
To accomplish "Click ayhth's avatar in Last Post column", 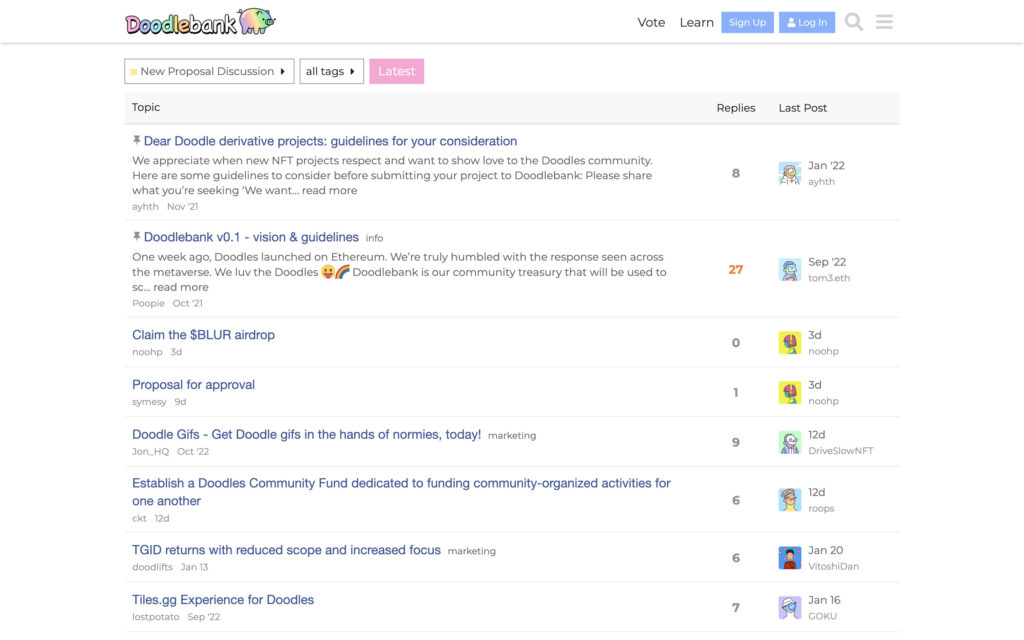I will (x=790, y=173).
